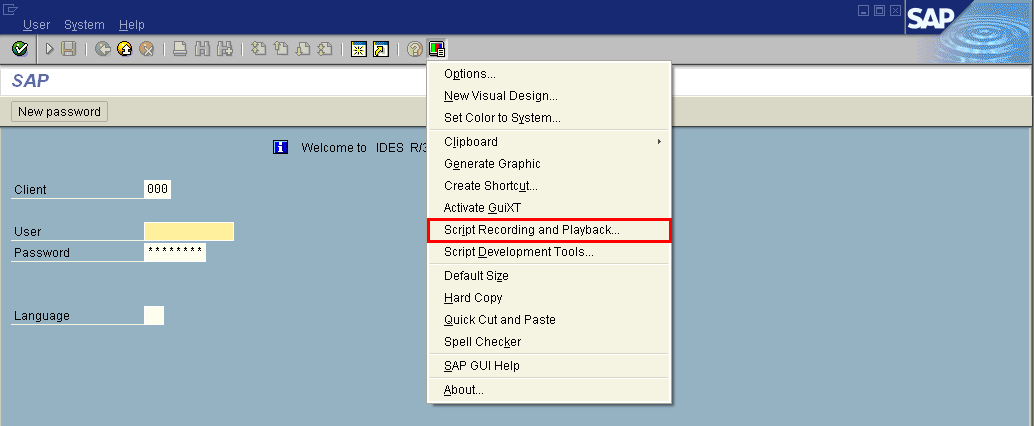The height and width of the screenshot is (426, 1034).
Task: Choose Options from the layout menu
Action: pos(469,74)
